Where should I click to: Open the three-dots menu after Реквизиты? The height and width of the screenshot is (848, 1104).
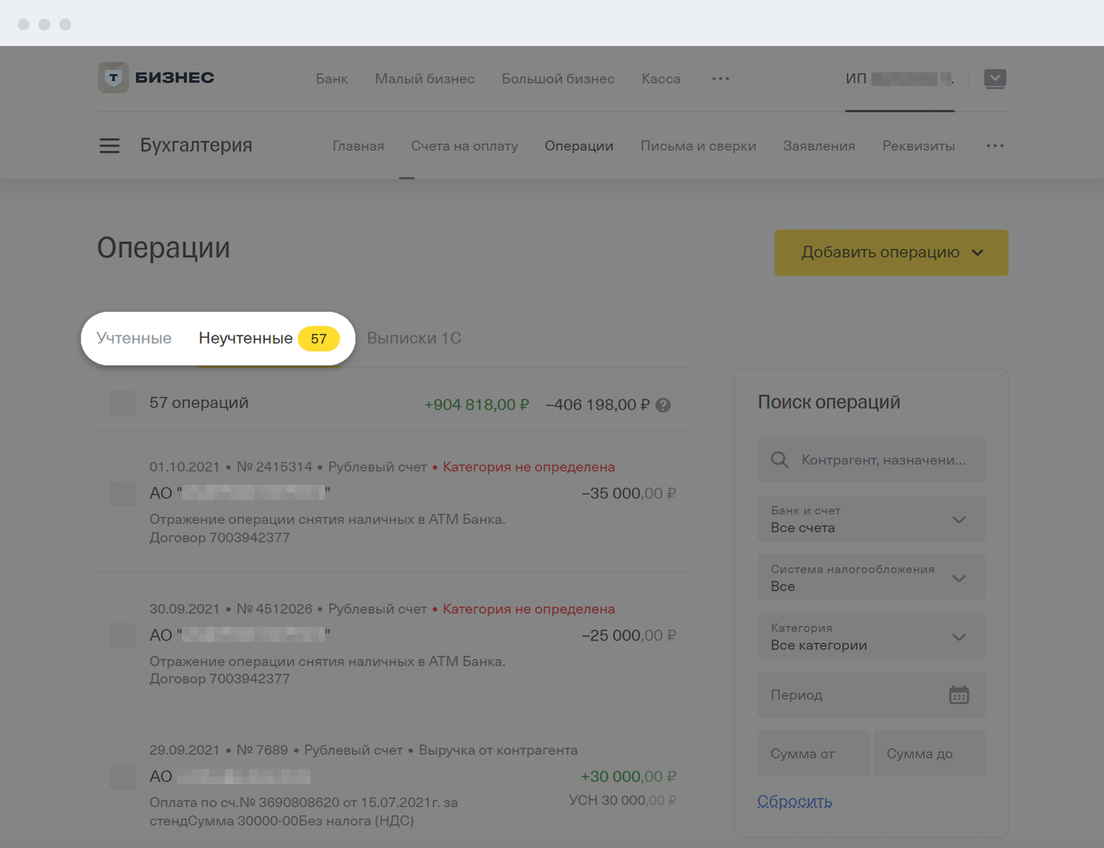click(x=994, y=146)
